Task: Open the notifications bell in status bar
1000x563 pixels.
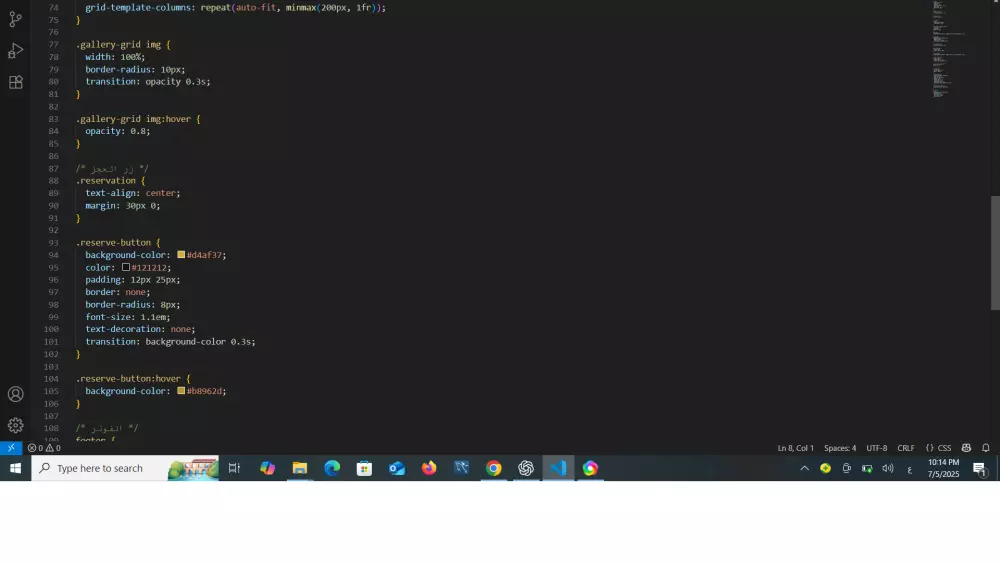Action: pos(985,448)
